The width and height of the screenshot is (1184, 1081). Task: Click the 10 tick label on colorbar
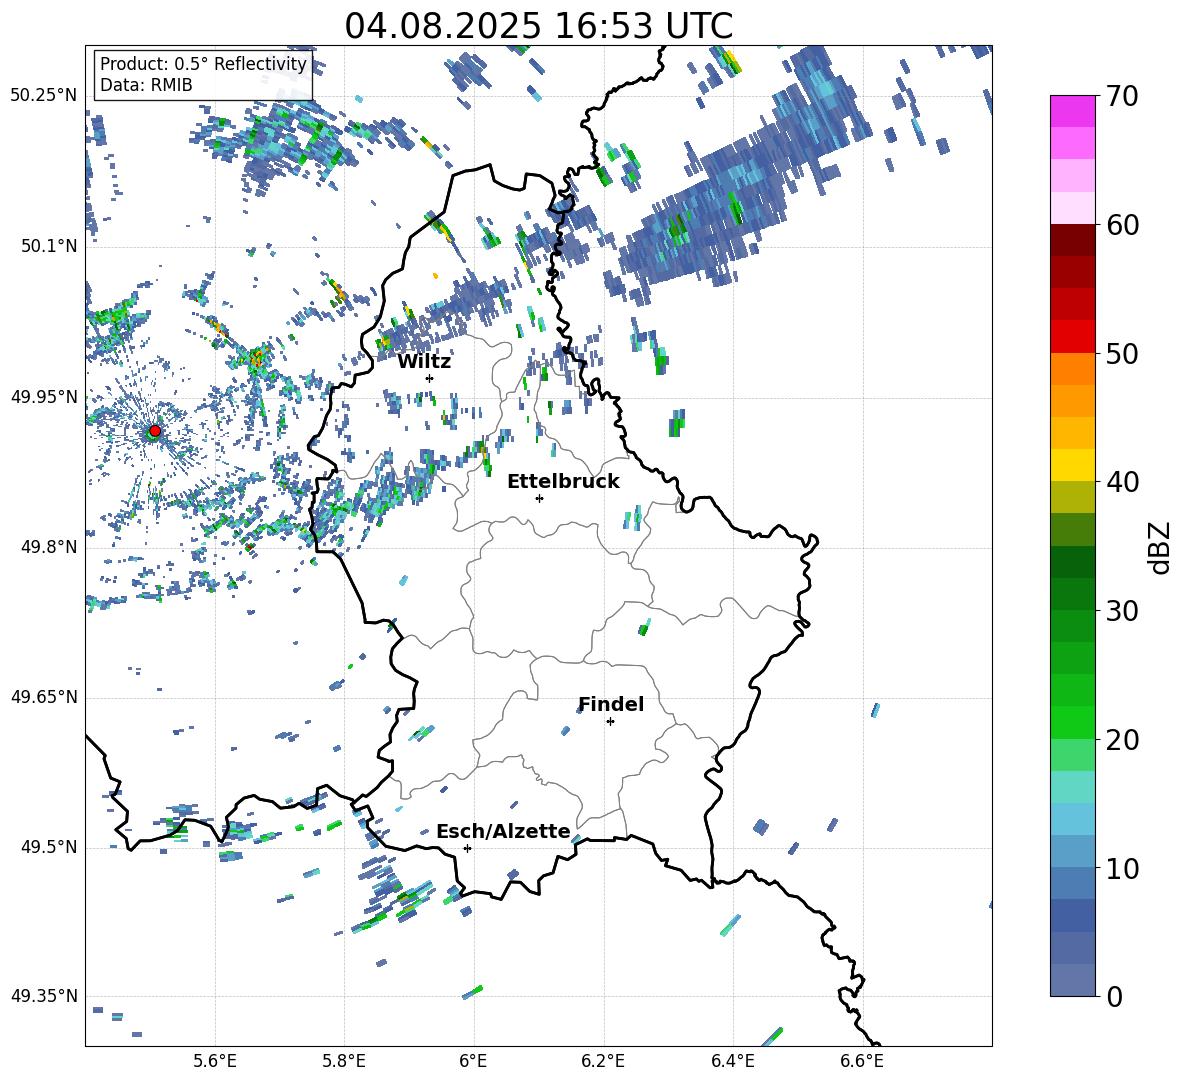(x=1122, y=868)
